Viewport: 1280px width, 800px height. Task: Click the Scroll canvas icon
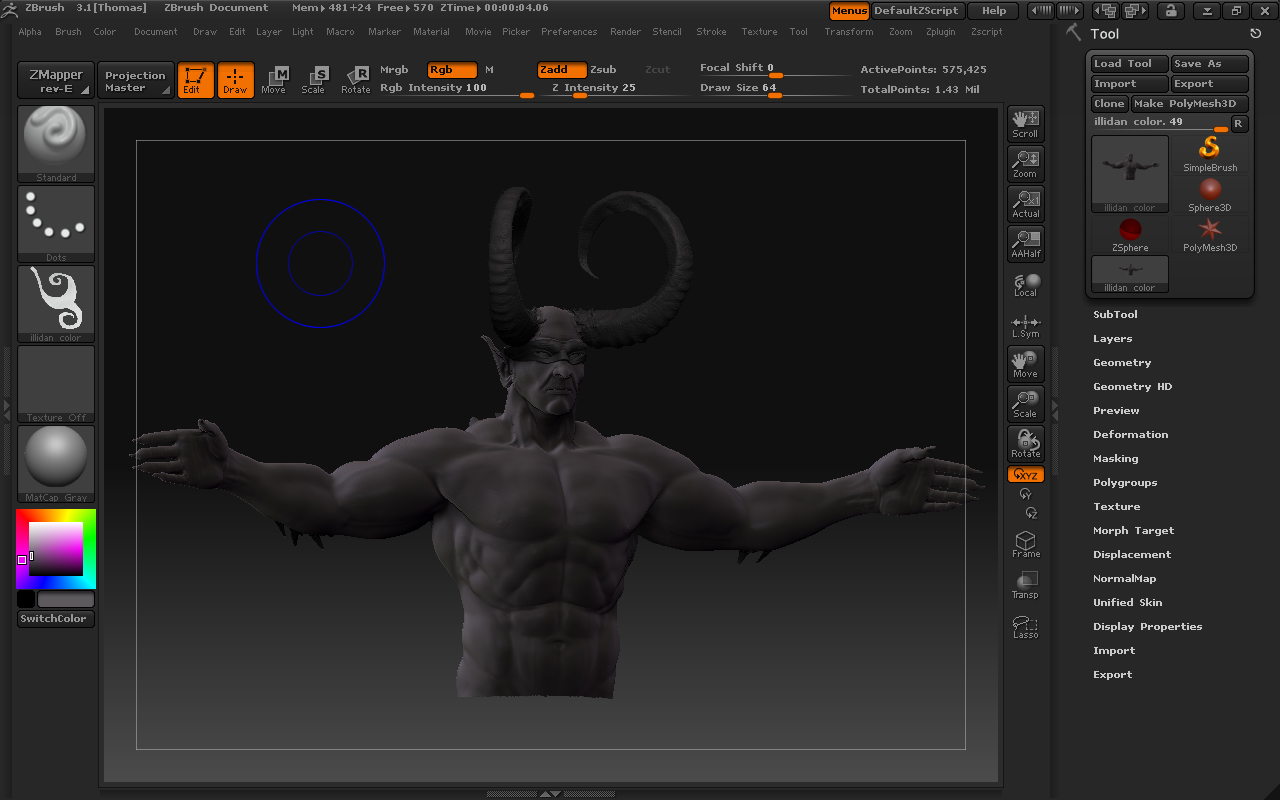(1025, 124)
